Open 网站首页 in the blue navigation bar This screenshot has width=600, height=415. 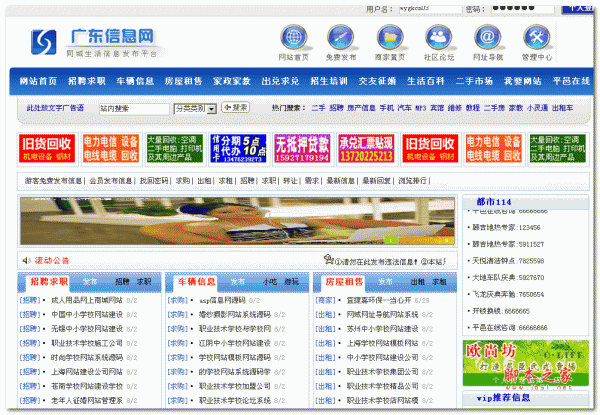point(38,81)
